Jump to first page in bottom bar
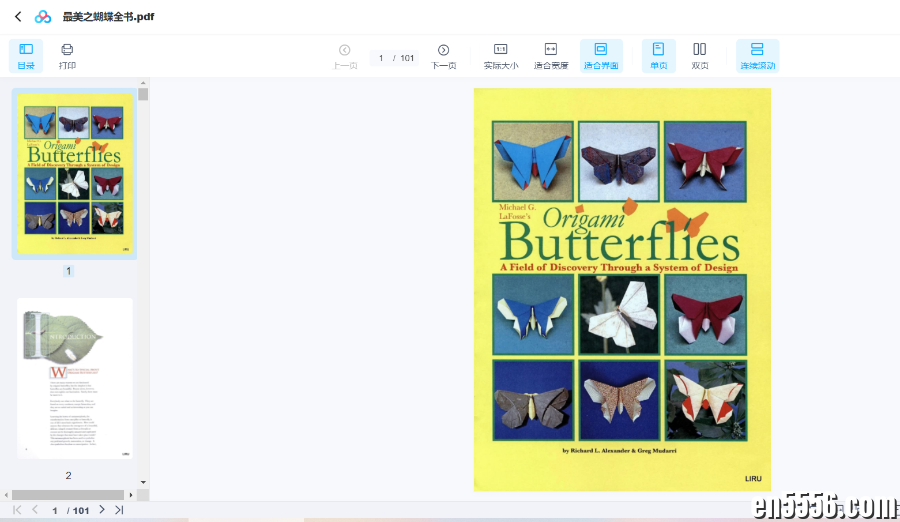 tap(17, 509)
